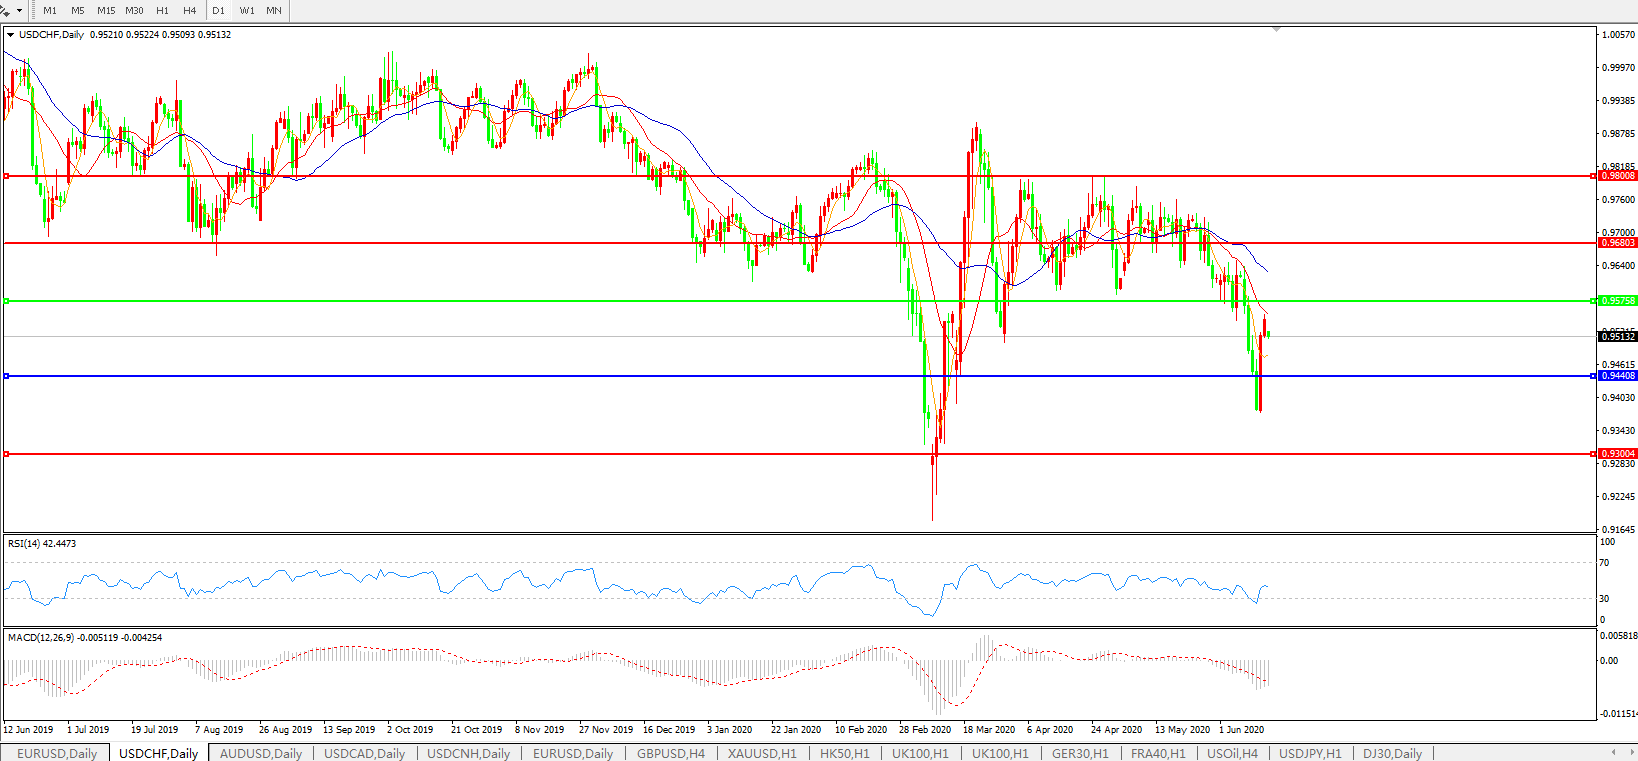
Task: Select the green horizontal line at 0.95758
Action: (x=800, y=301)
